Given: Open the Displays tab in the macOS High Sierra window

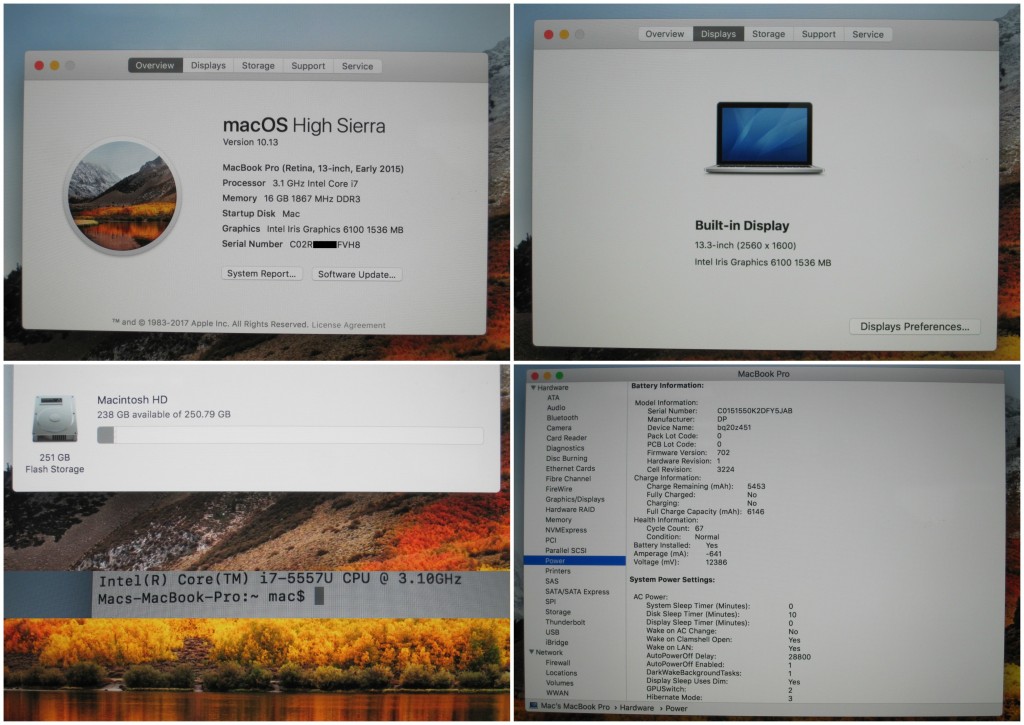Looking at the screenshot, I should (x=208, y=65).
